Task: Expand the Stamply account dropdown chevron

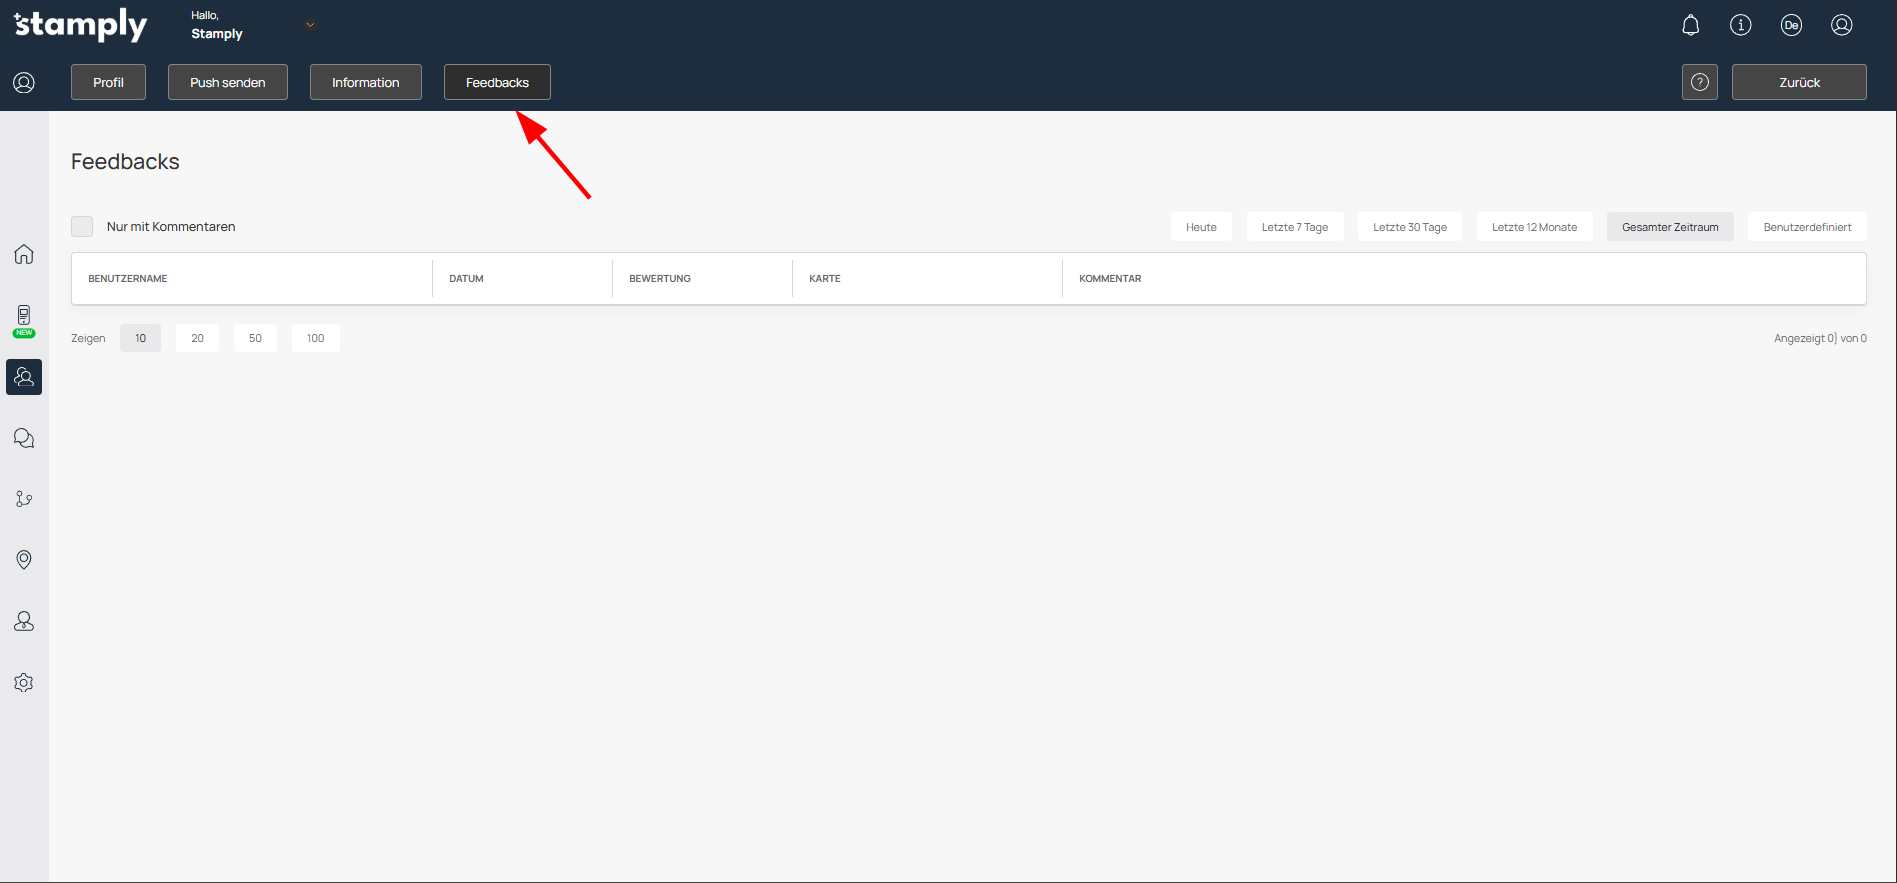Action: [310, 25]
